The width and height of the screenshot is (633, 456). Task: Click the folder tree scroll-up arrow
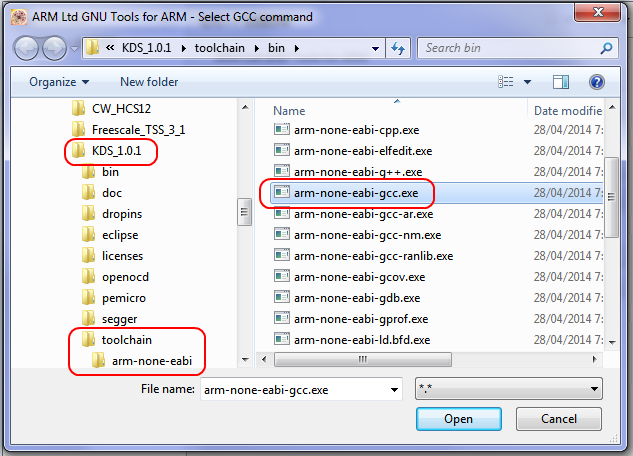coord(245,107)
